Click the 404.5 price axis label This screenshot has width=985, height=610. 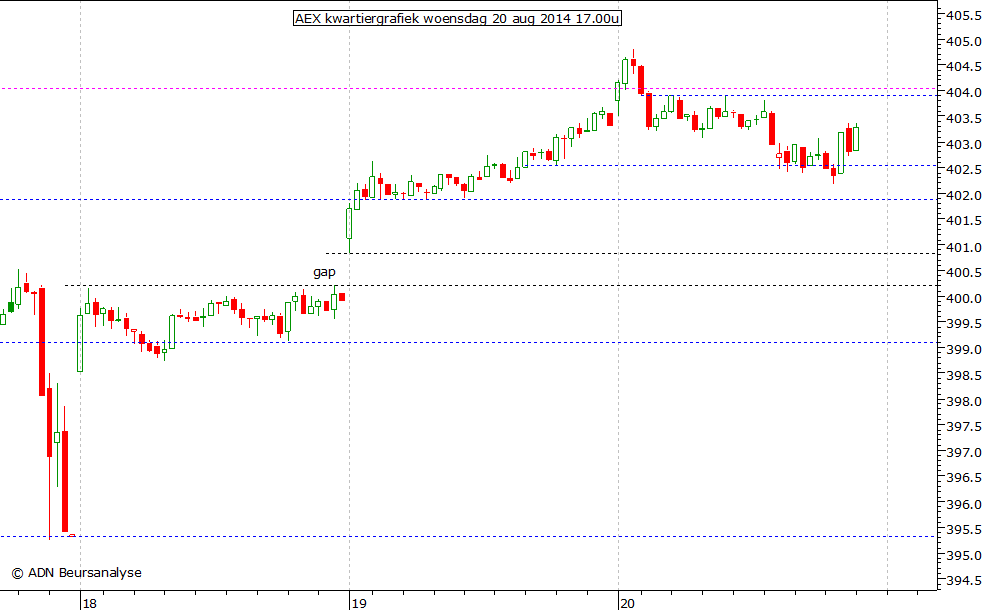click(964, 67)
